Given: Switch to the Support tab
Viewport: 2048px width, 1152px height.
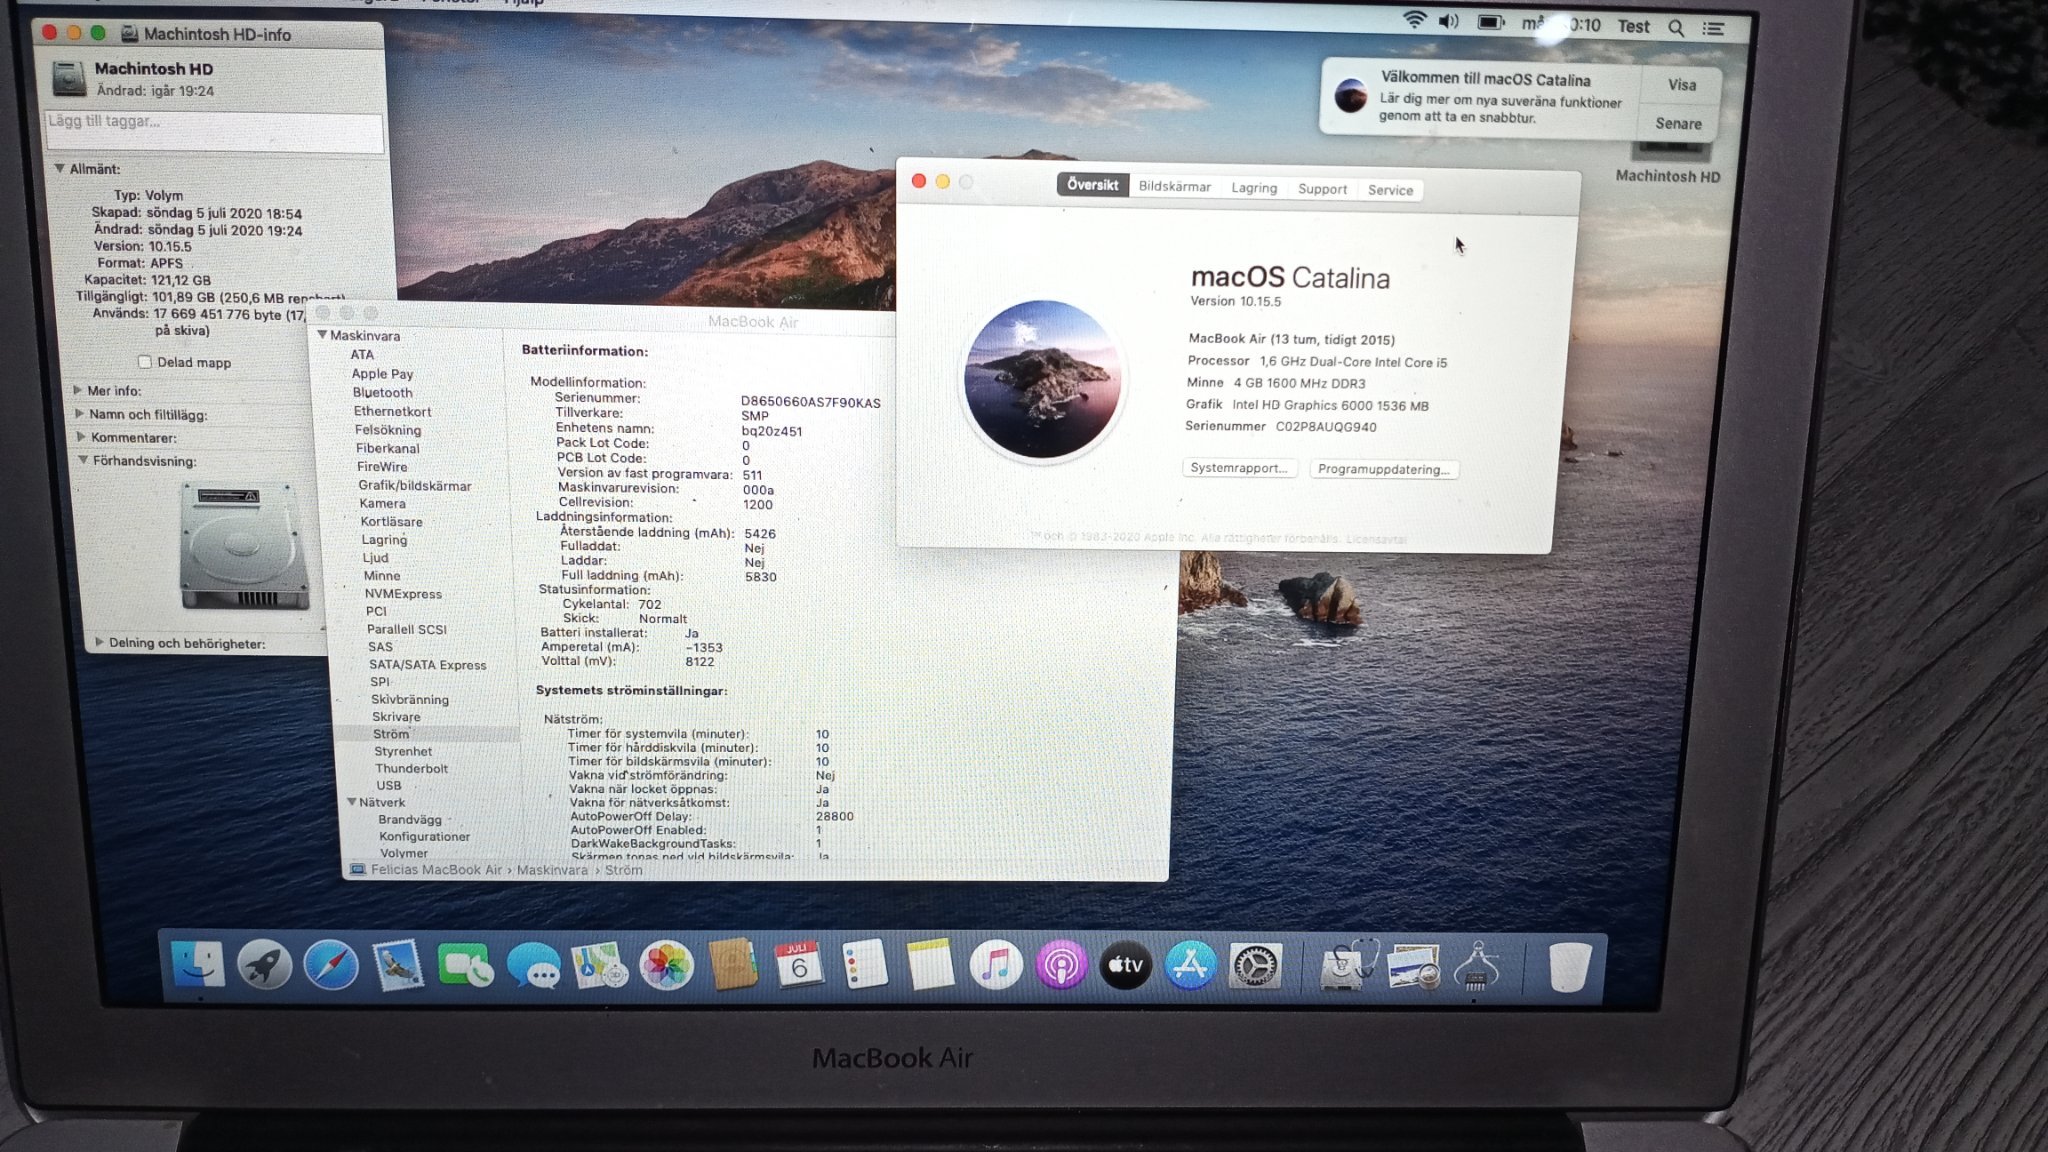Looking at the screenshot, I should click(x=1322, y=189).
